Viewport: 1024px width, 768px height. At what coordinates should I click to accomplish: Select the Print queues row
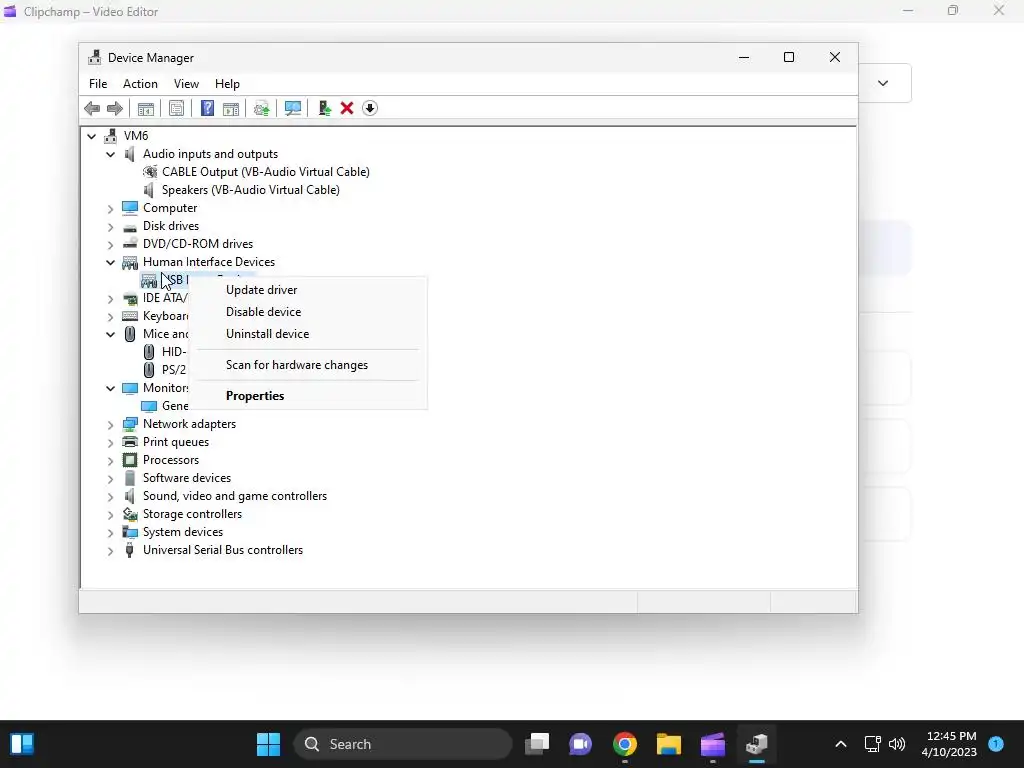point(176,442)
